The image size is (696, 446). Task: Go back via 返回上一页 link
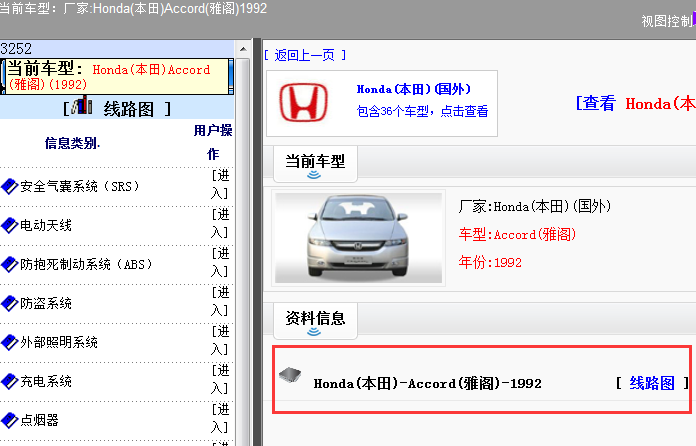point(304,55)
